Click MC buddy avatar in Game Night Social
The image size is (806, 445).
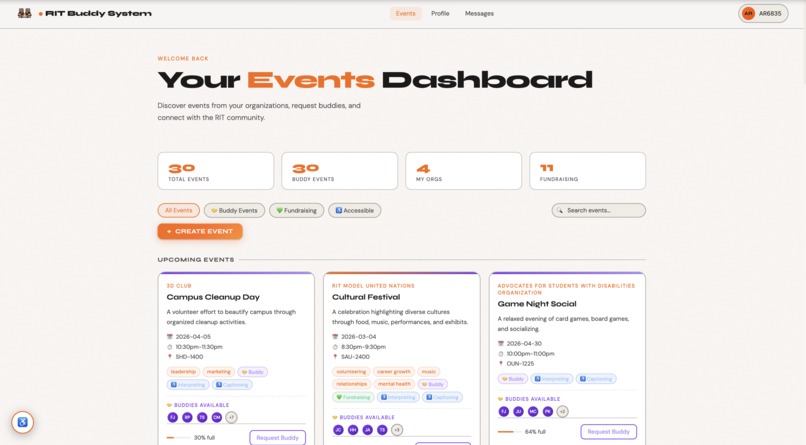[x=533, y=411]
